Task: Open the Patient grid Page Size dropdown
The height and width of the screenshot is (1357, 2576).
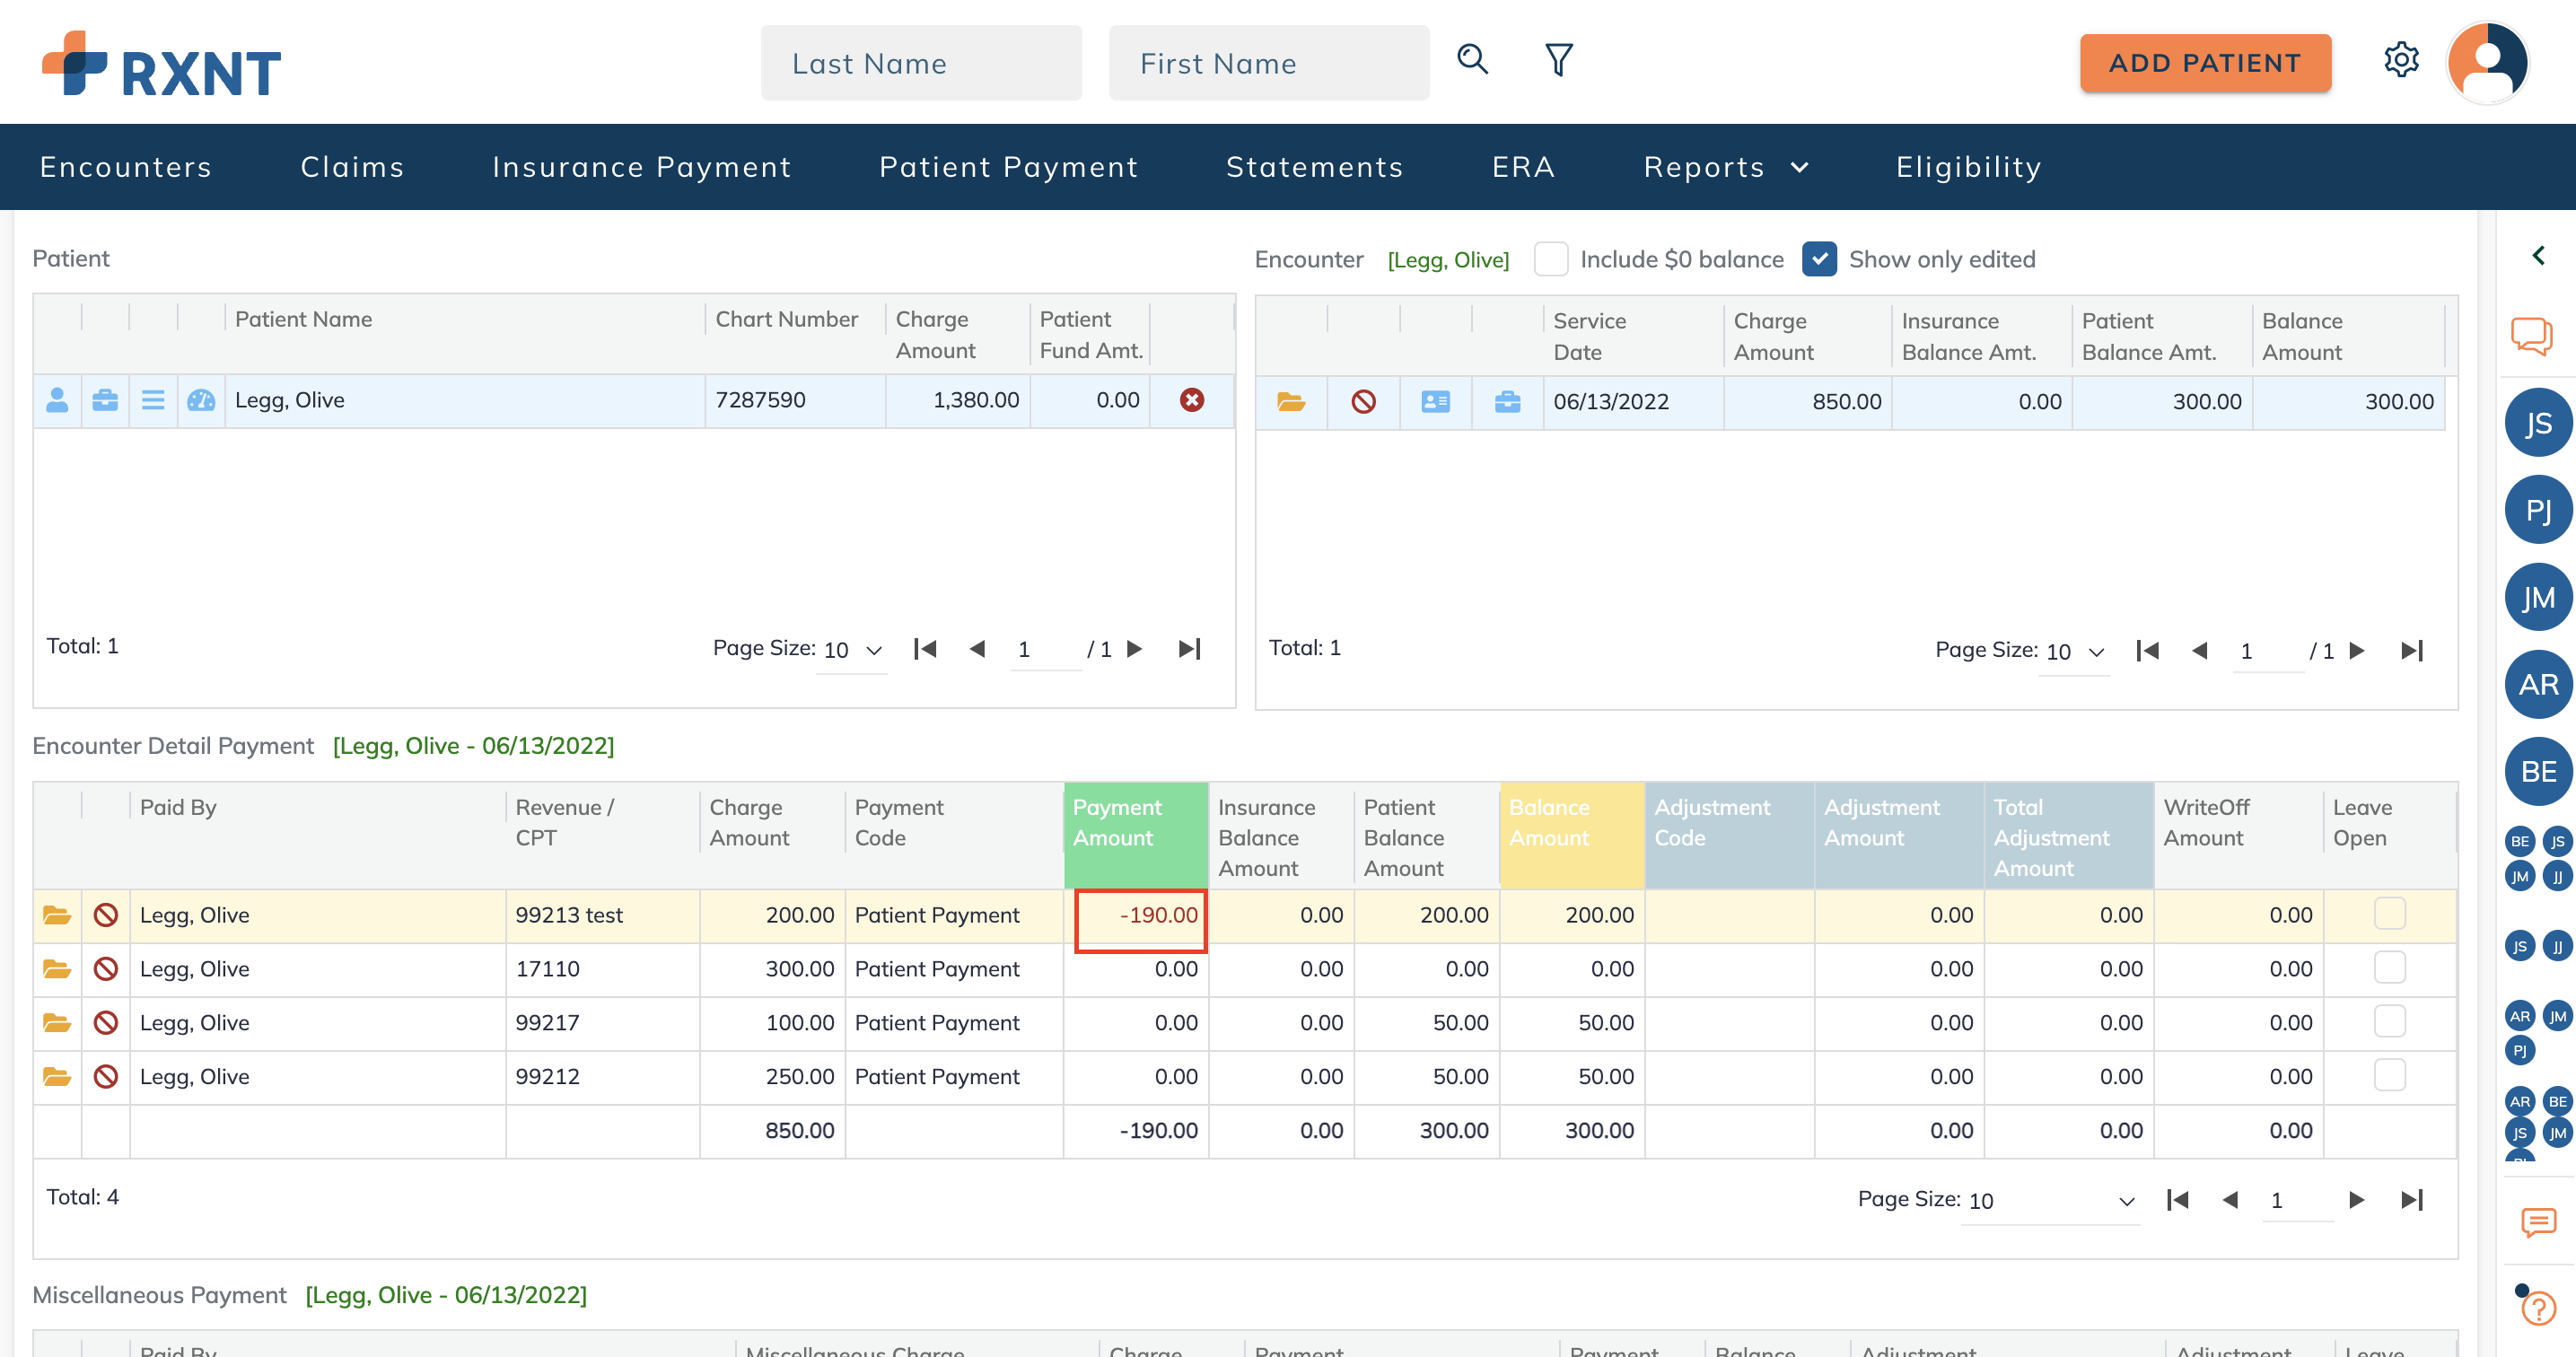Action: click(x=851, y=650)
